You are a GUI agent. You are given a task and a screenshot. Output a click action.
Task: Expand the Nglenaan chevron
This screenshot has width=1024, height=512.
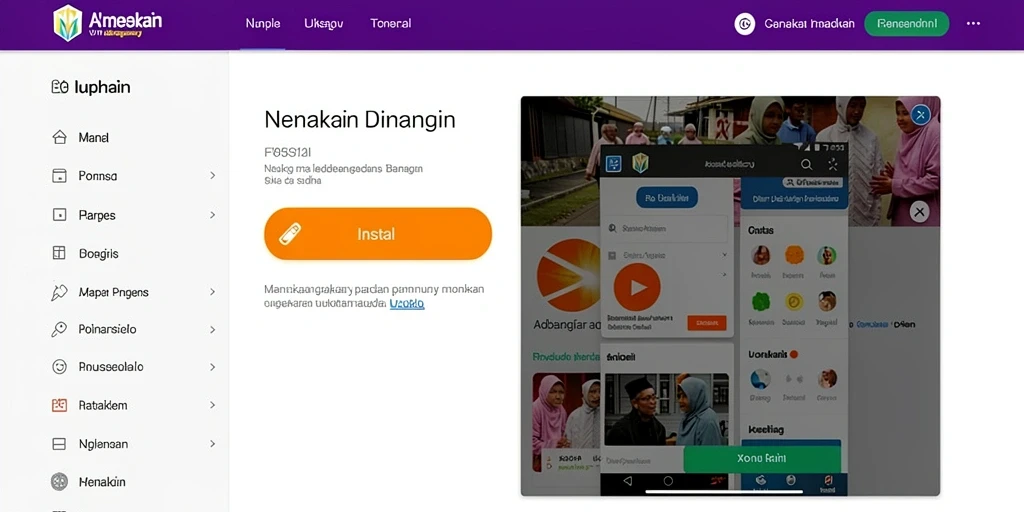click(x=212, y=444)
